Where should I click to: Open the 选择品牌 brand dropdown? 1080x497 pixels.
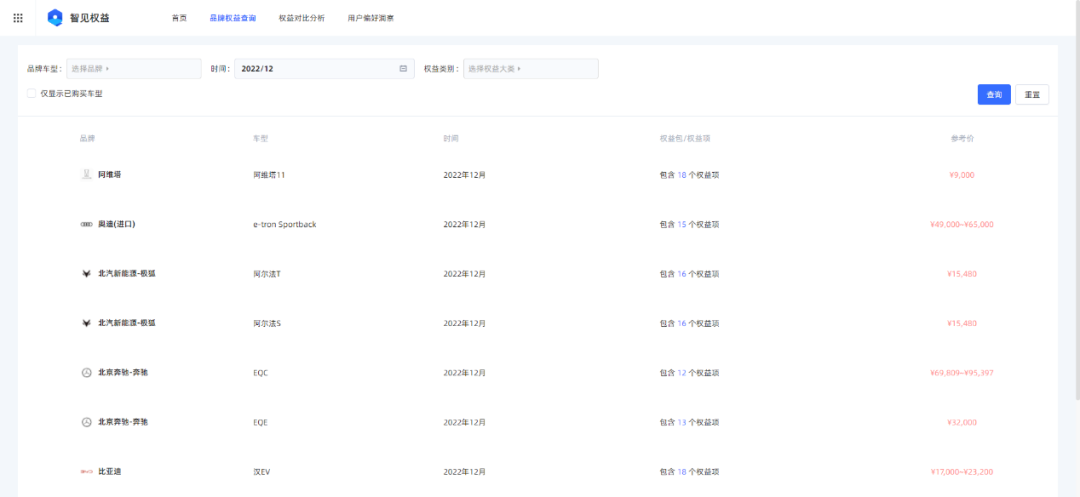click(x=134, y=69)
